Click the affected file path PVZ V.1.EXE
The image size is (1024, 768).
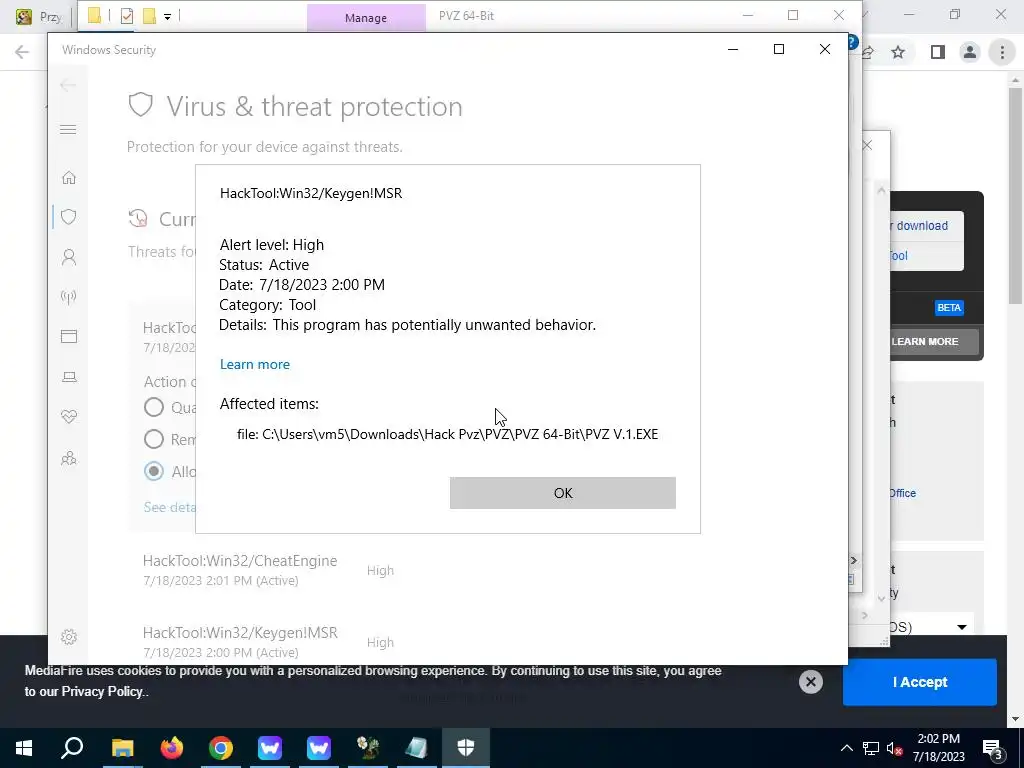447,434
